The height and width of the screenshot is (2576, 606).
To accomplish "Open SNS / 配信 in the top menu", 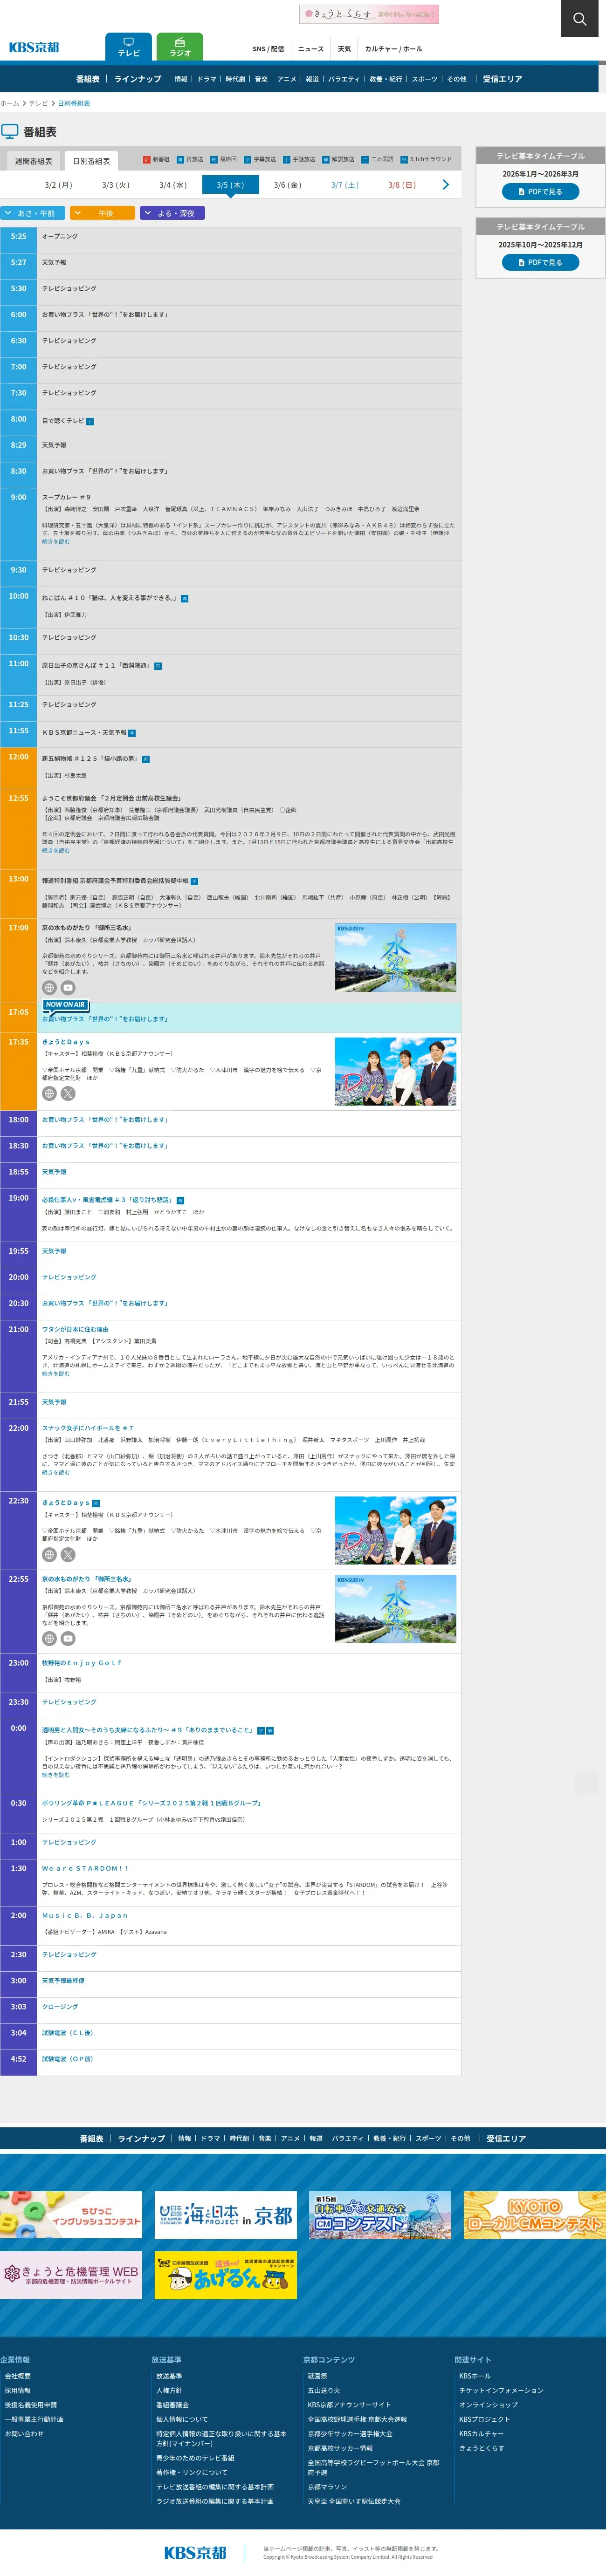I will pyautogui.click(x=268, y=49).
